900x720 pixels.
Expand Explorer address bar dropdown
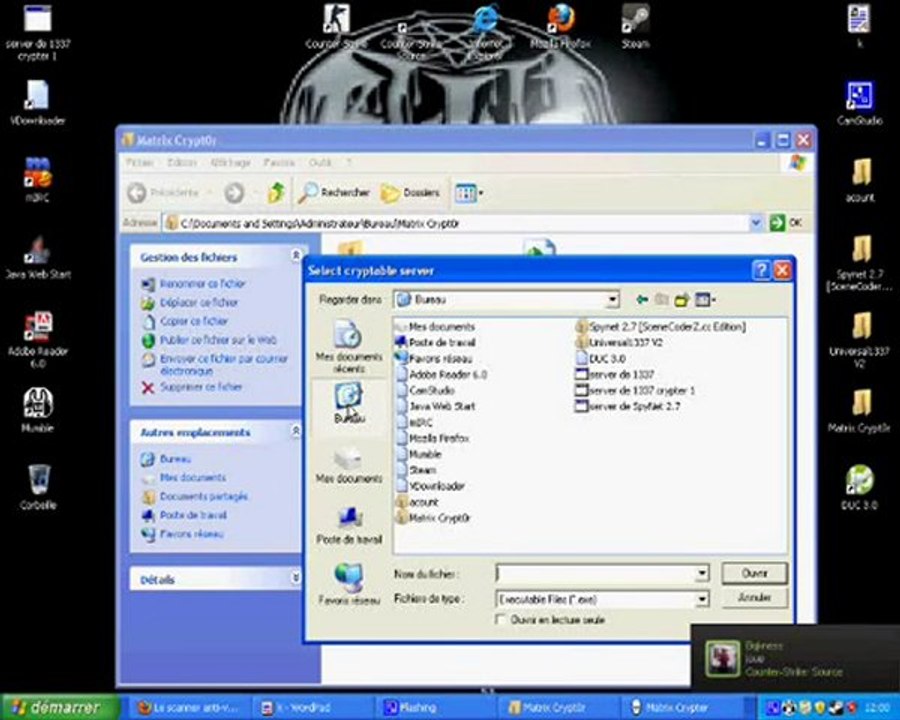(x=756, y=223)
